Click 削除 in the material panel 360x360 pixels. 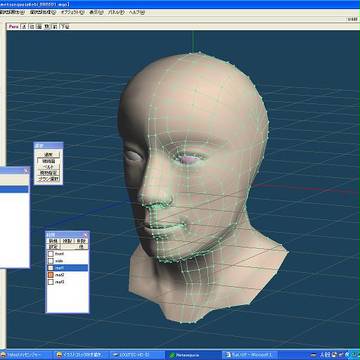point(81,241)
